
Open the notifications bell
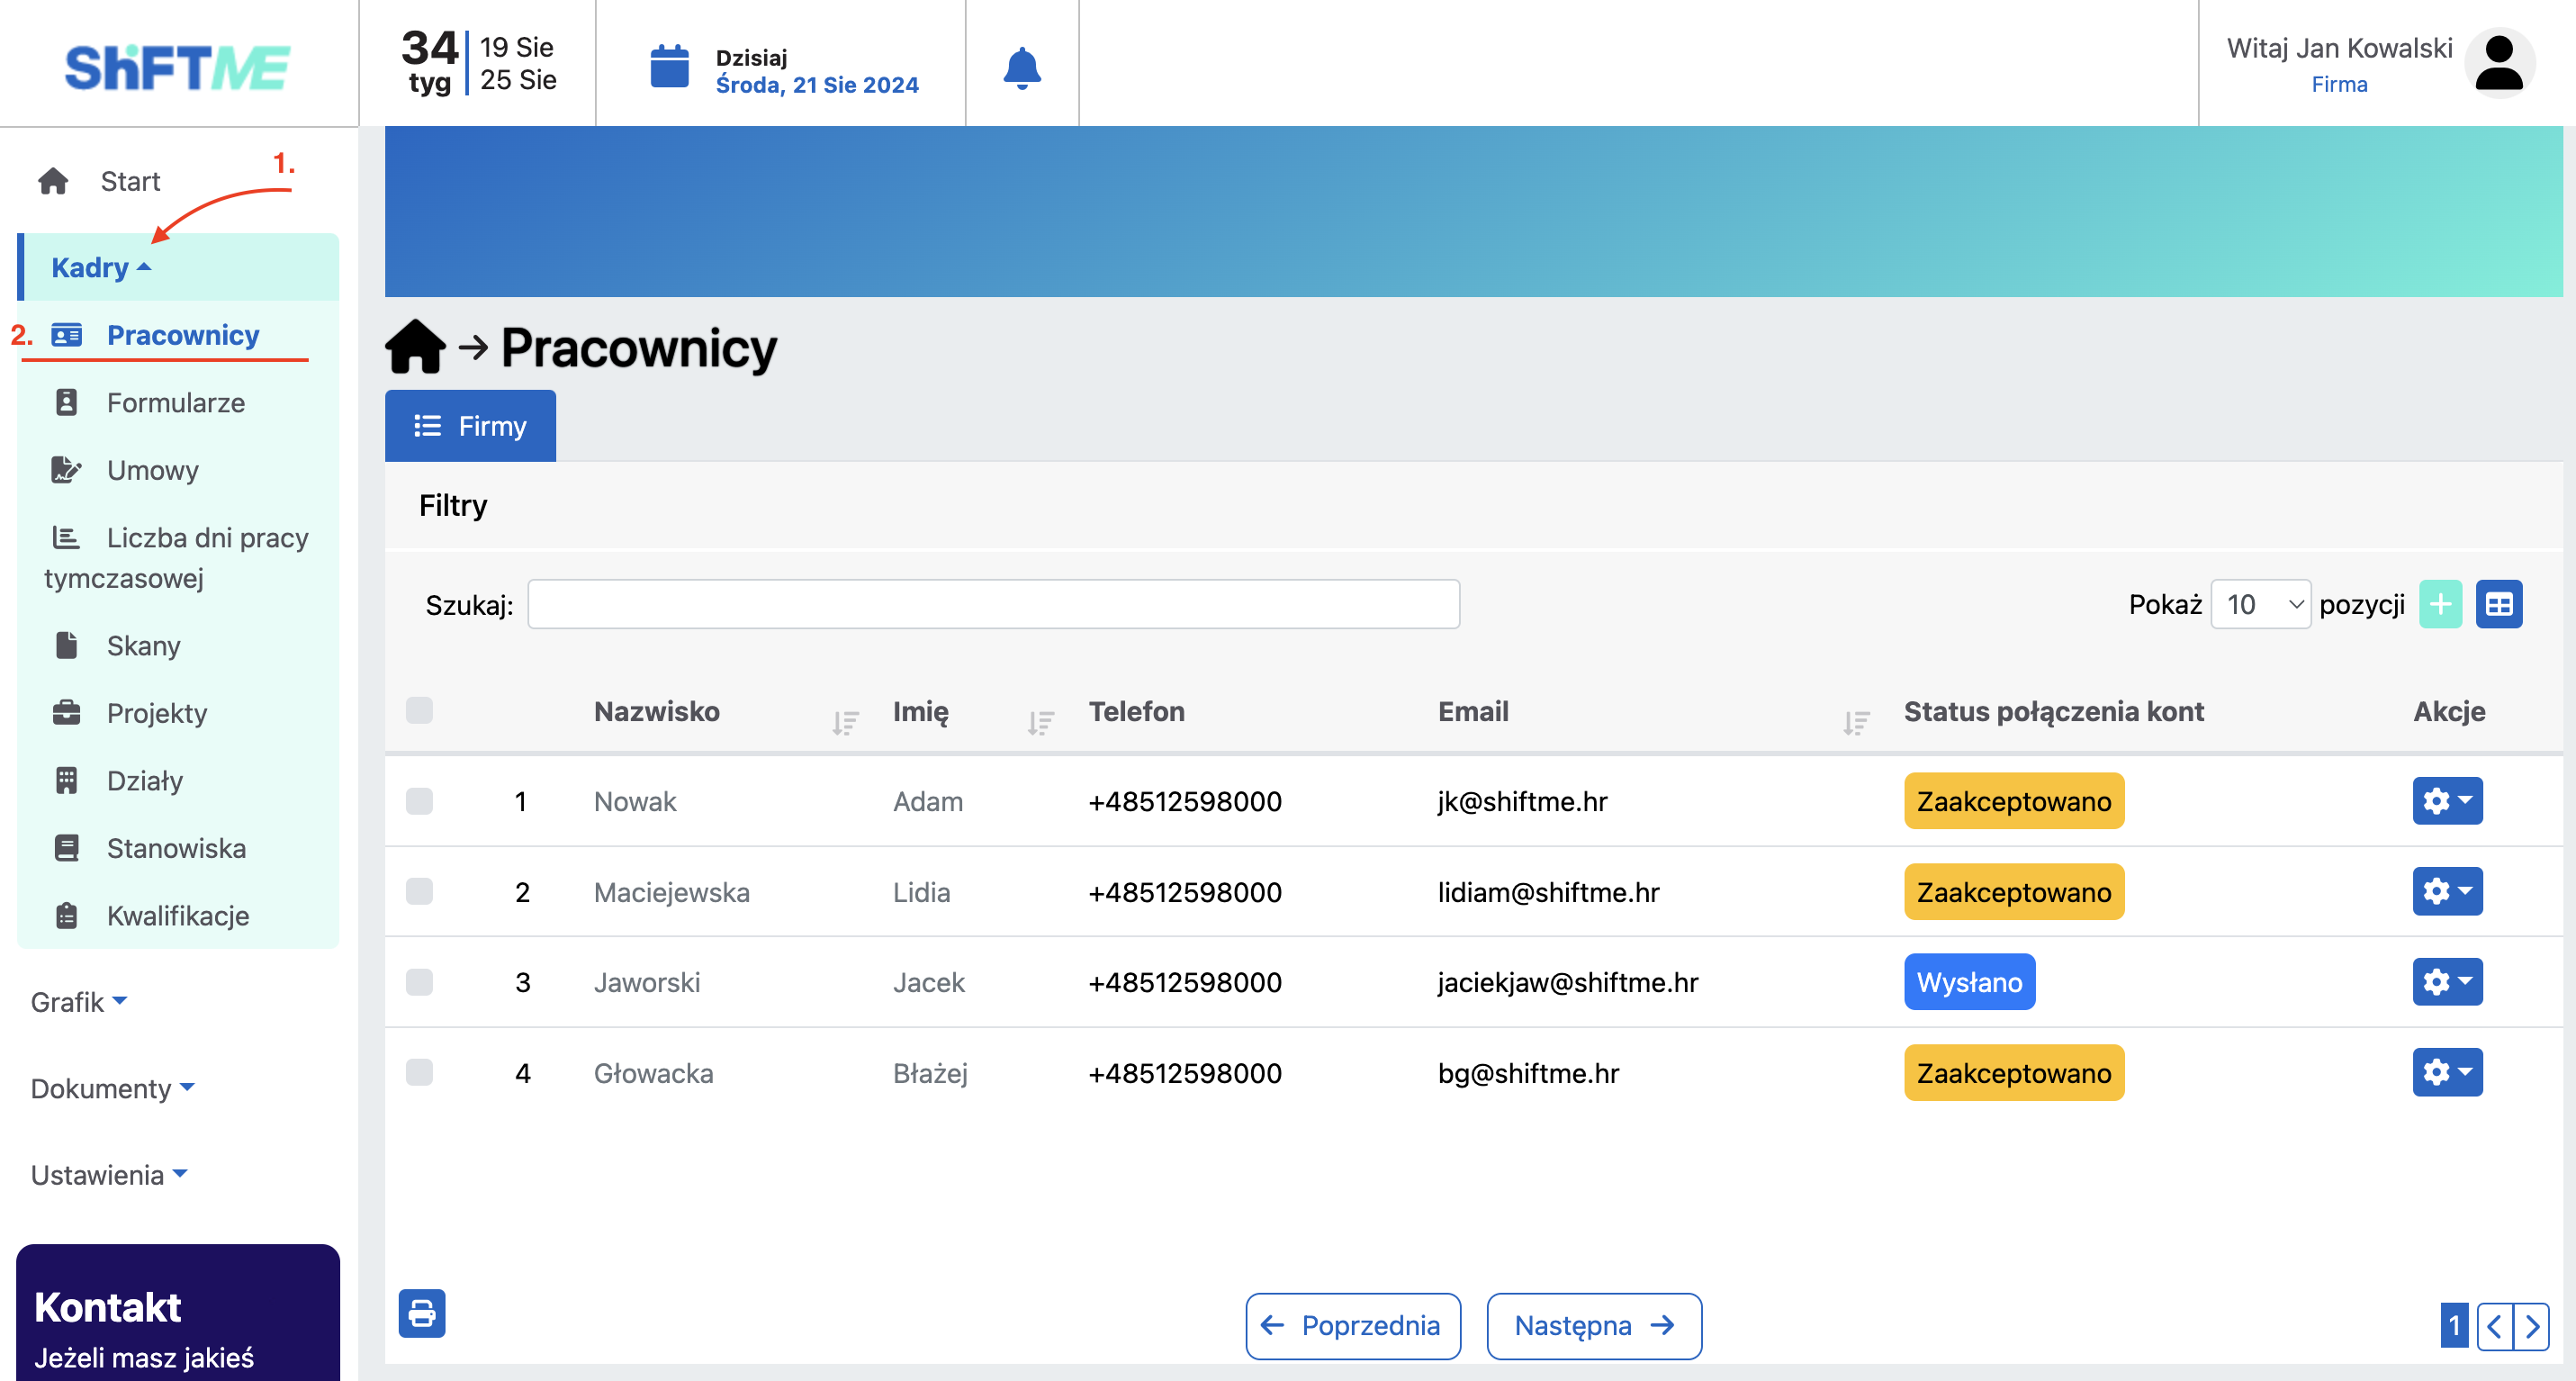click(x=1022, y=67)
